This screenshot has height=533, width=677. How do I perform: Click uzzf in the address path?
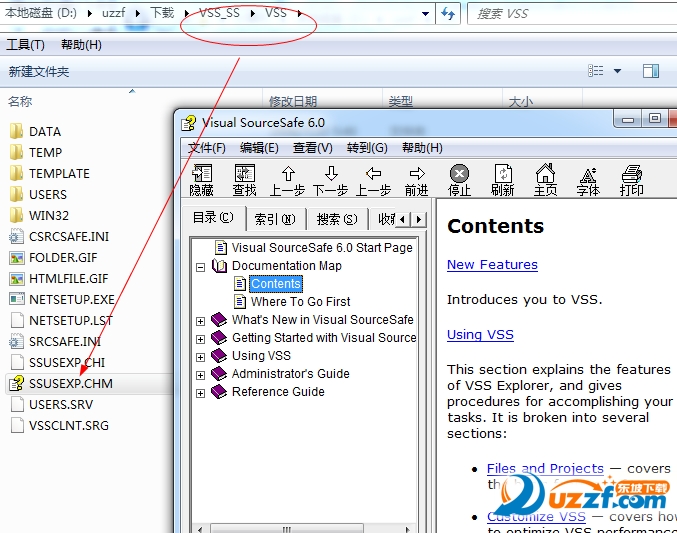point(114,13)
